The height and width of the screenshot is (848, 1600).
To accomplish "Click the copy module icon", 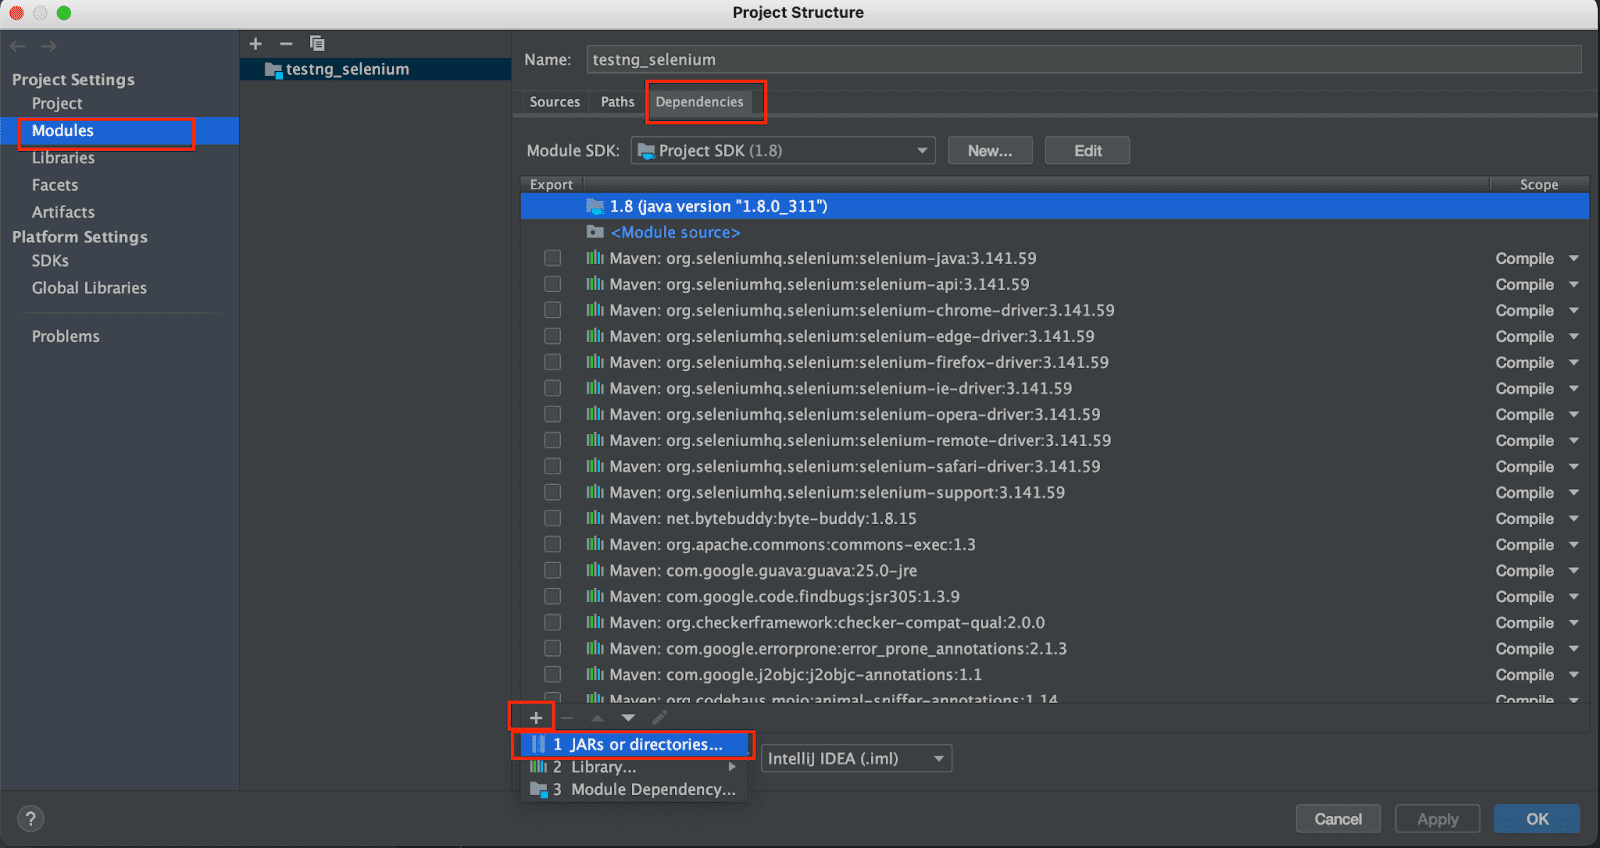I will click(317, 44).
